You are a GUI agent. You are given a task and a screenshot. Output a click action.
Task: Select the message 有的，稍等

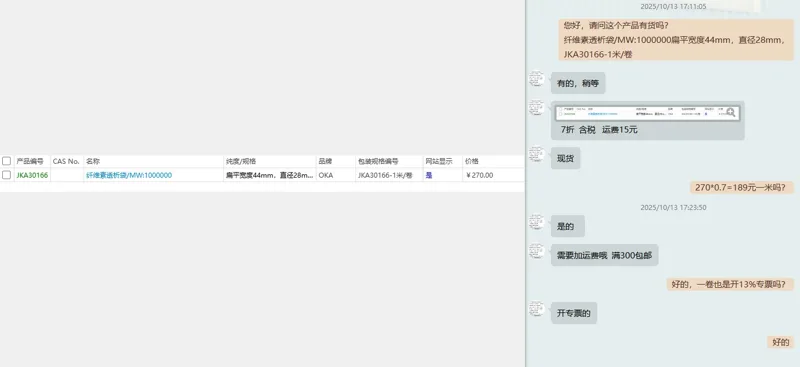coord(578,83)
